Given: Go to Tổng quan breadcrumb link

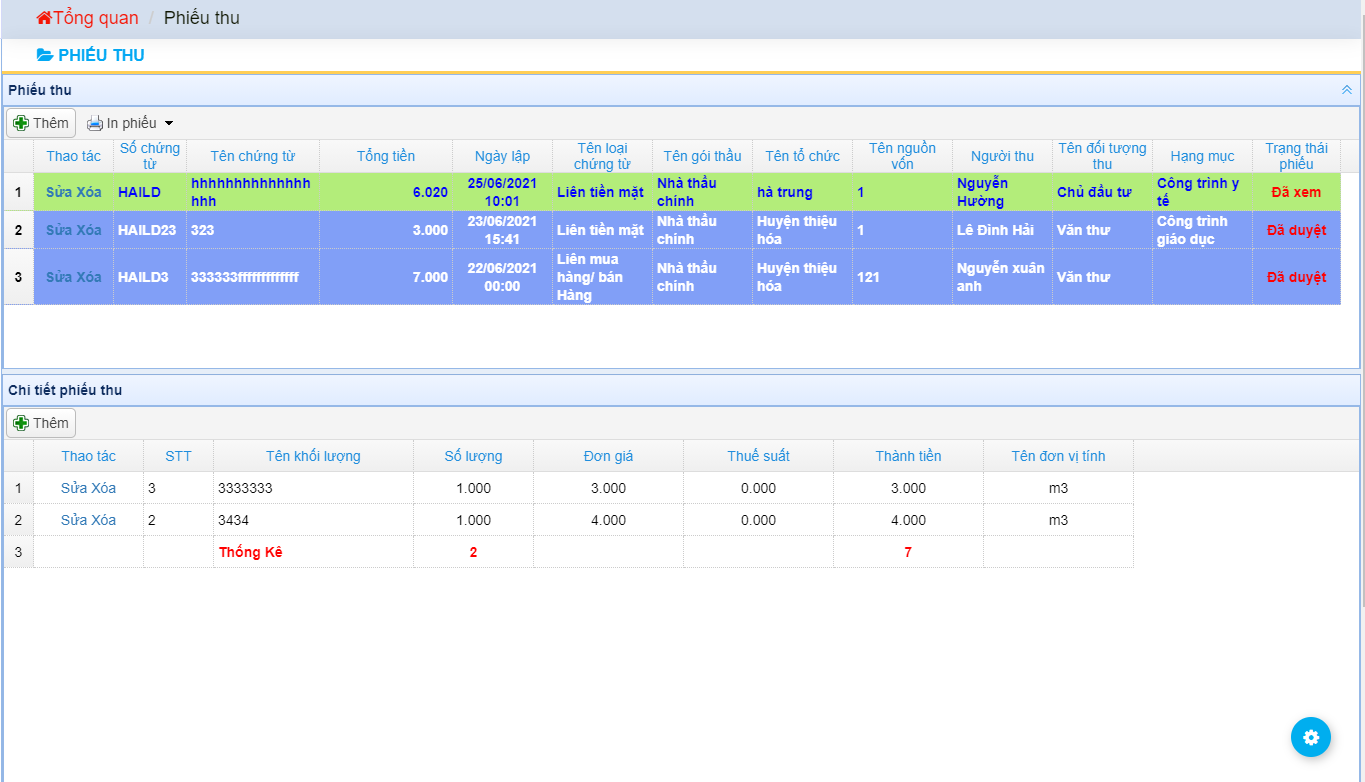Looking at the screenshot, I should (95, 18).
